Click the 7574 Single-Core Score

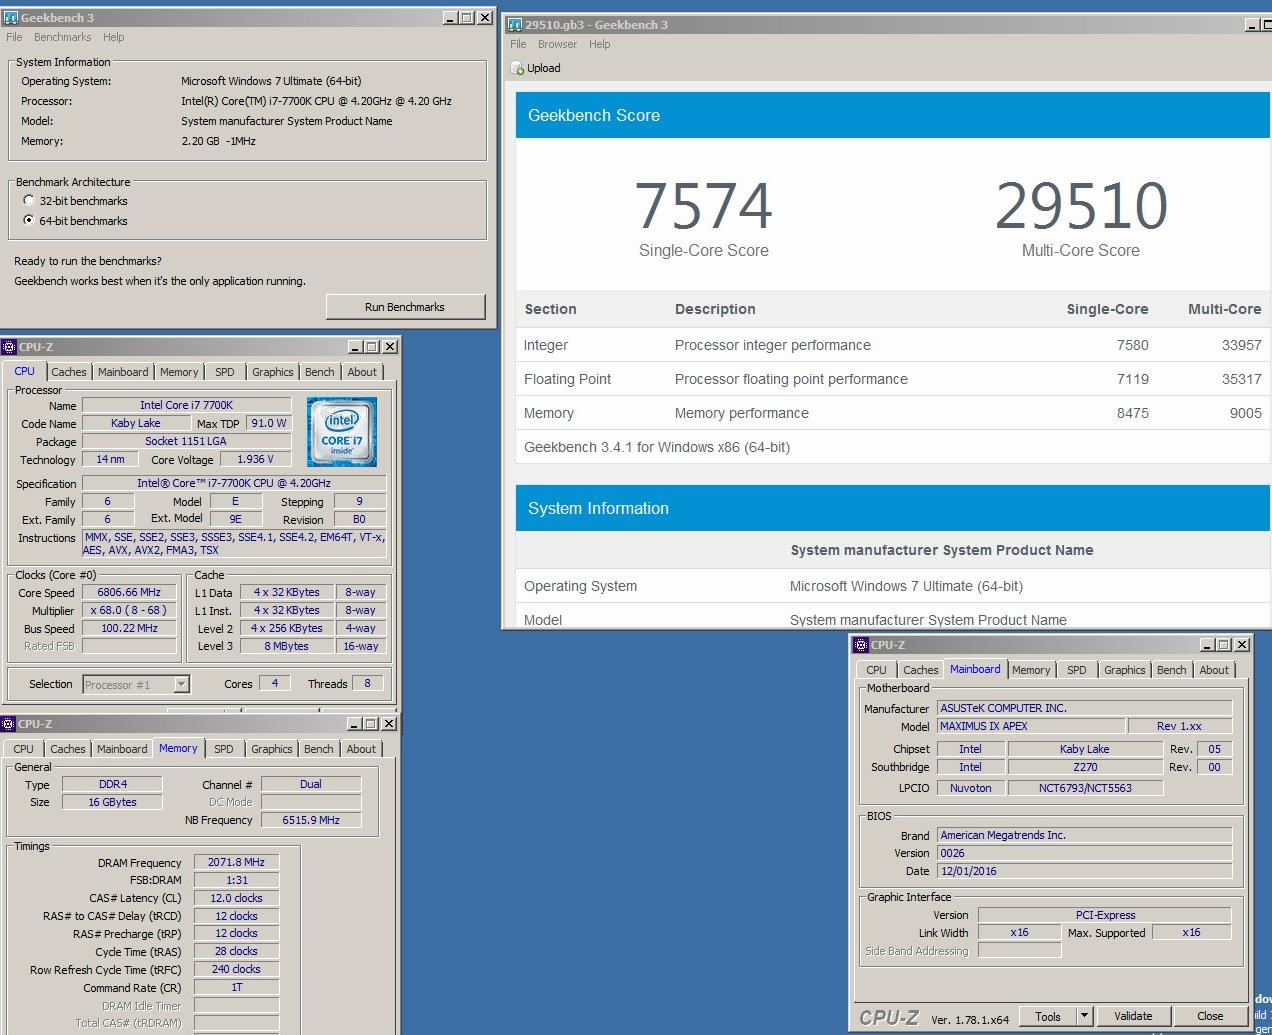coord(704,206)
